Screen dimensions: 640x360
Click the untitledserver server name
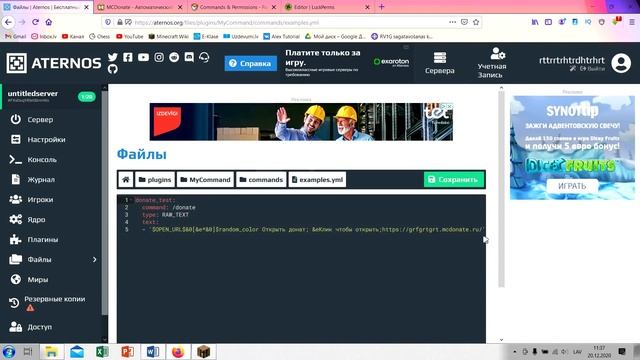33,93
